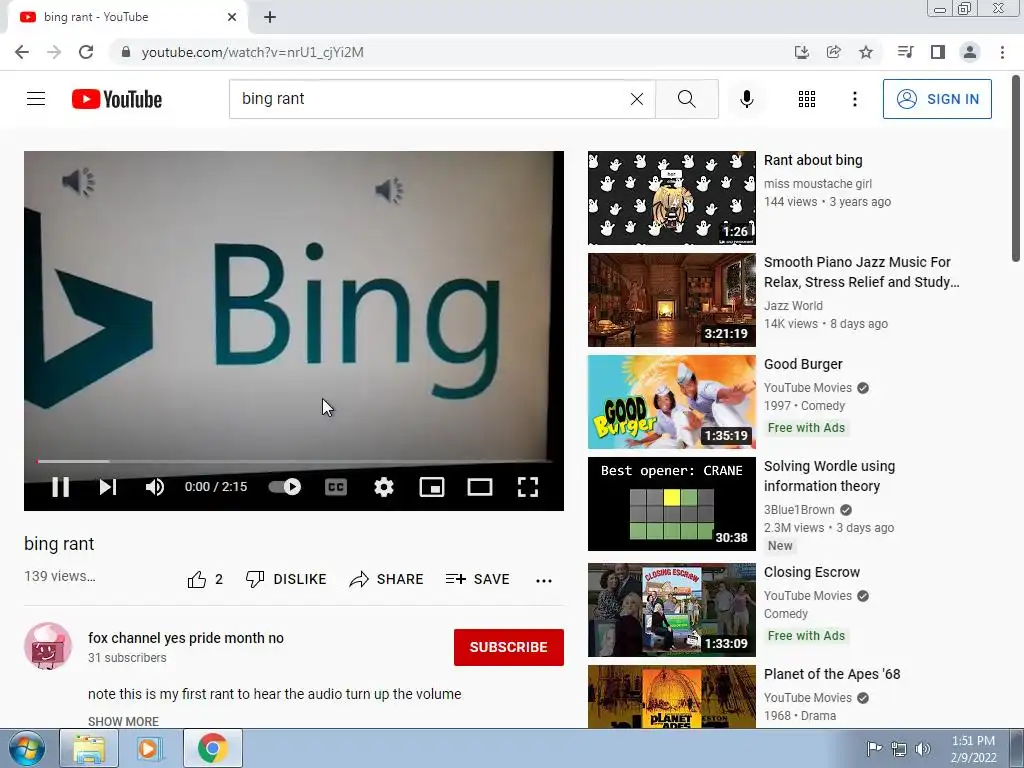Image resolution: width=1024 pixels, height=768 pixels.
Task: Toggle Chrome side panel
Action: [x=938, y=52]
